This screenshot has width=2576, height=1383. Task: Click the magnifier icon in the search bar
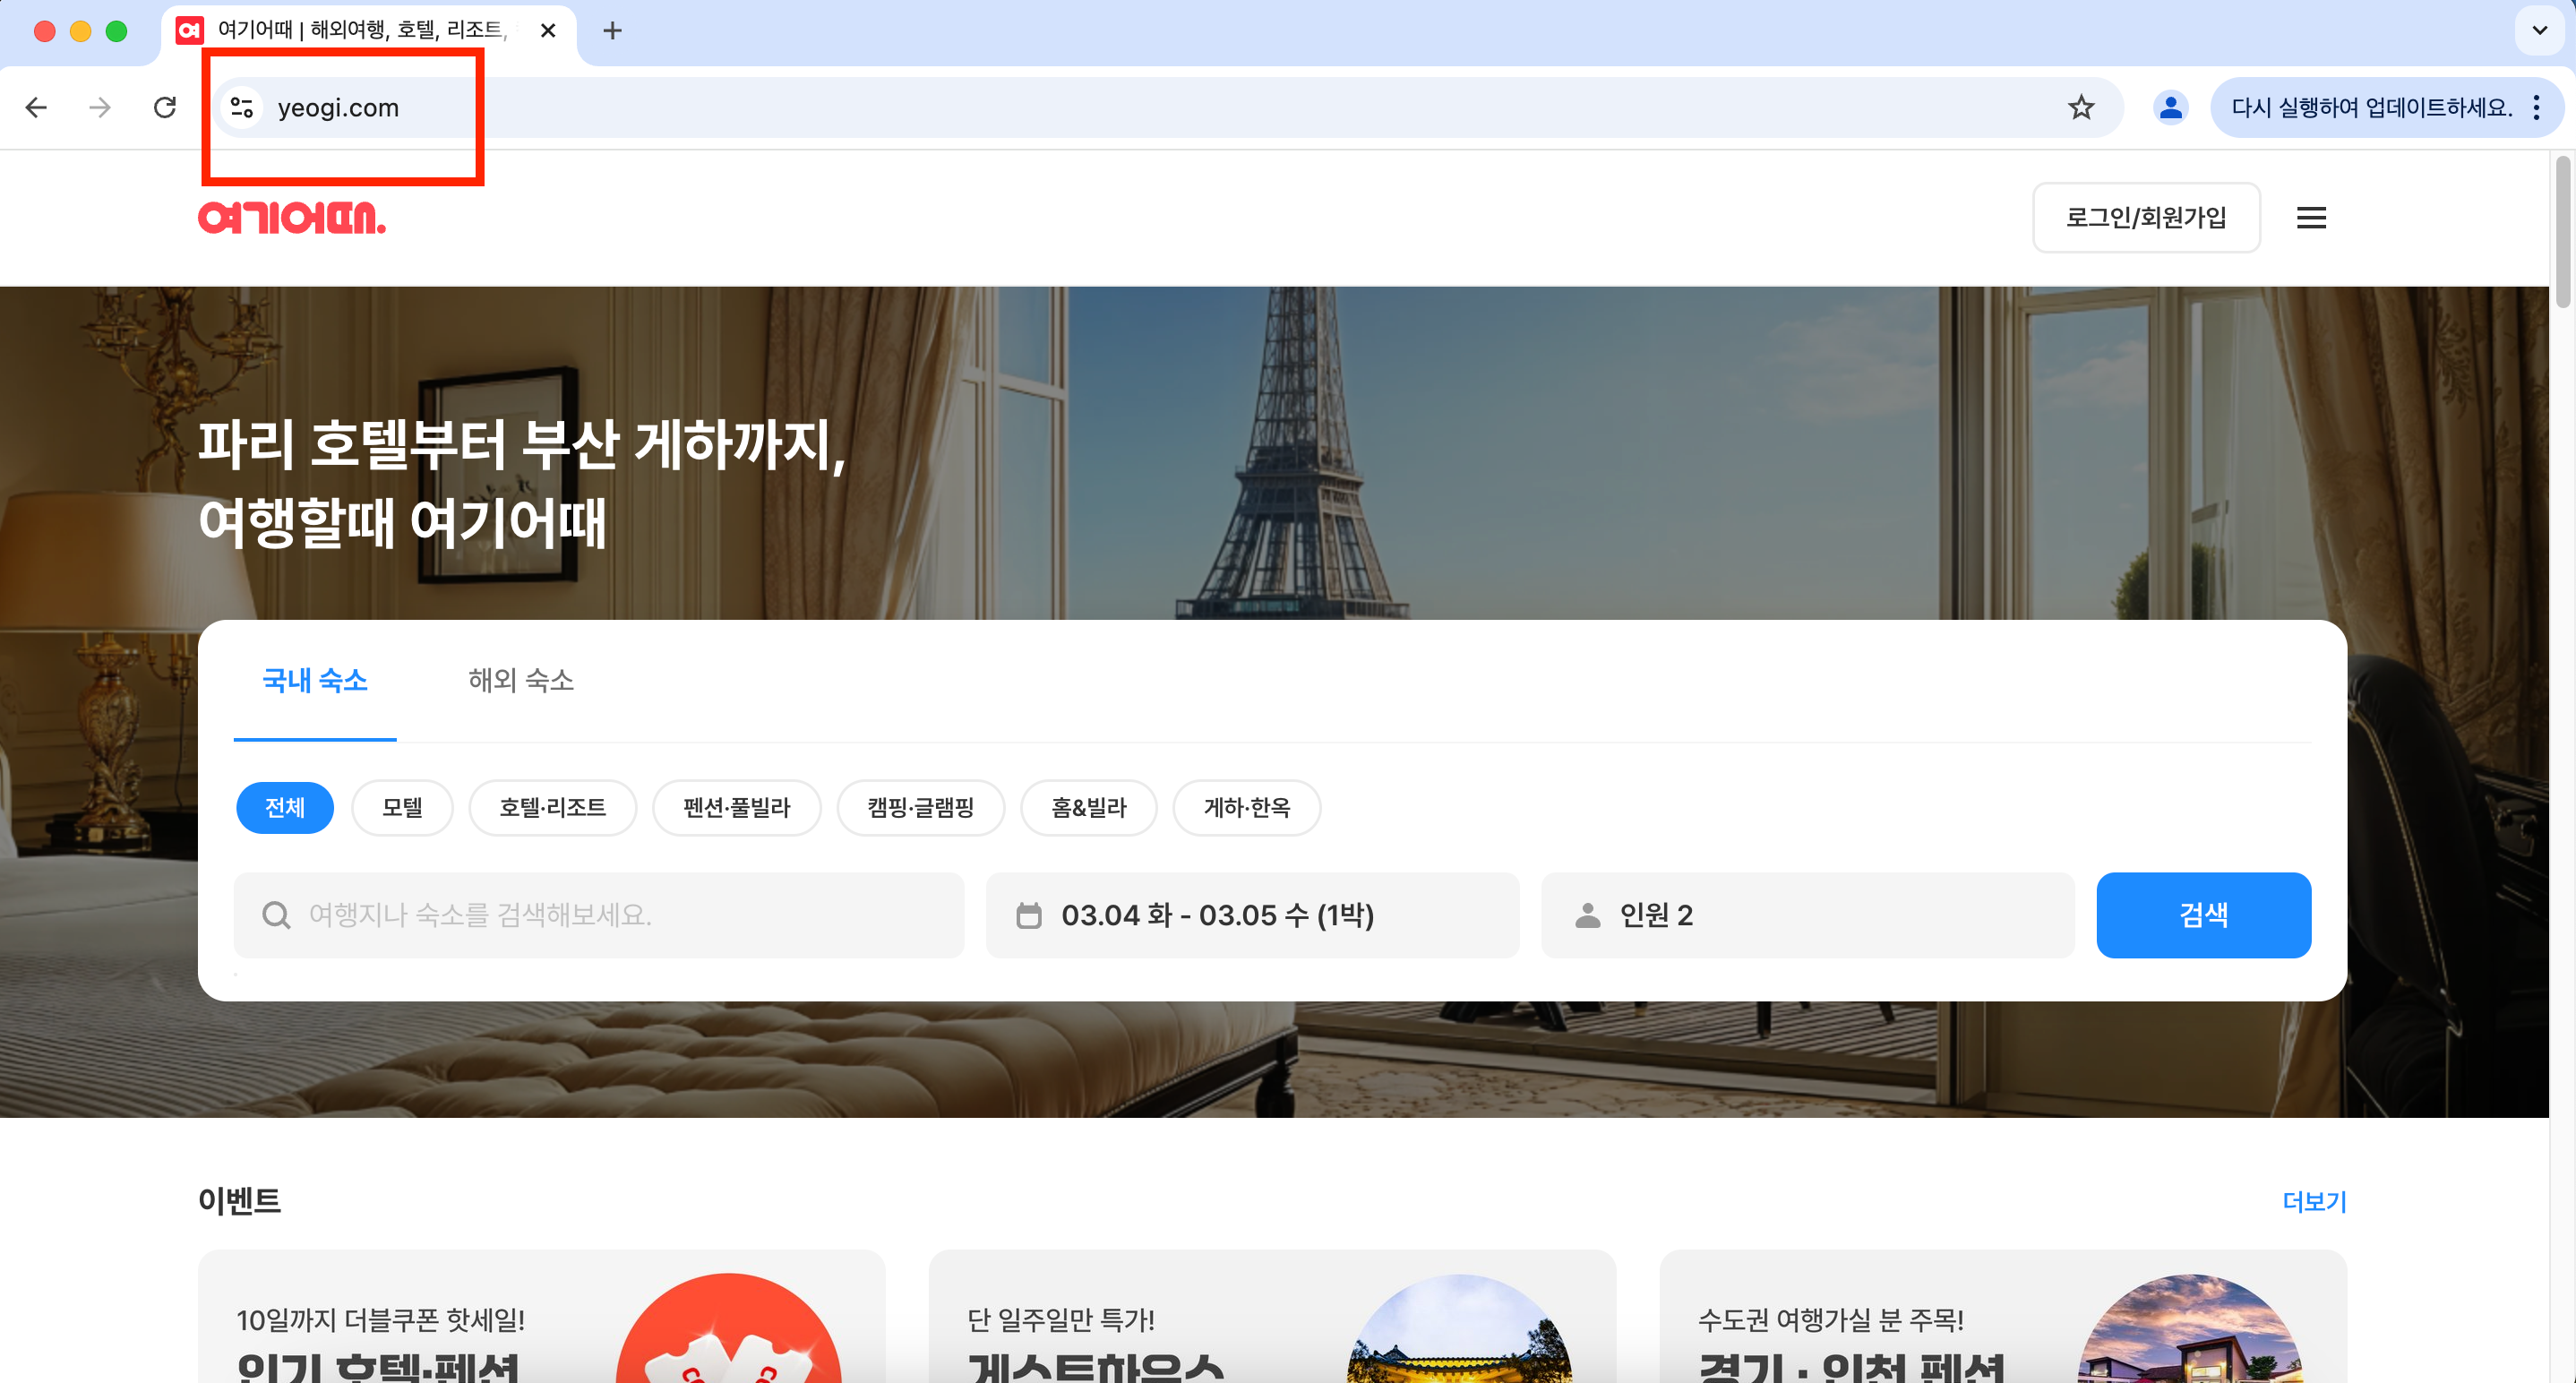[277, 915]
